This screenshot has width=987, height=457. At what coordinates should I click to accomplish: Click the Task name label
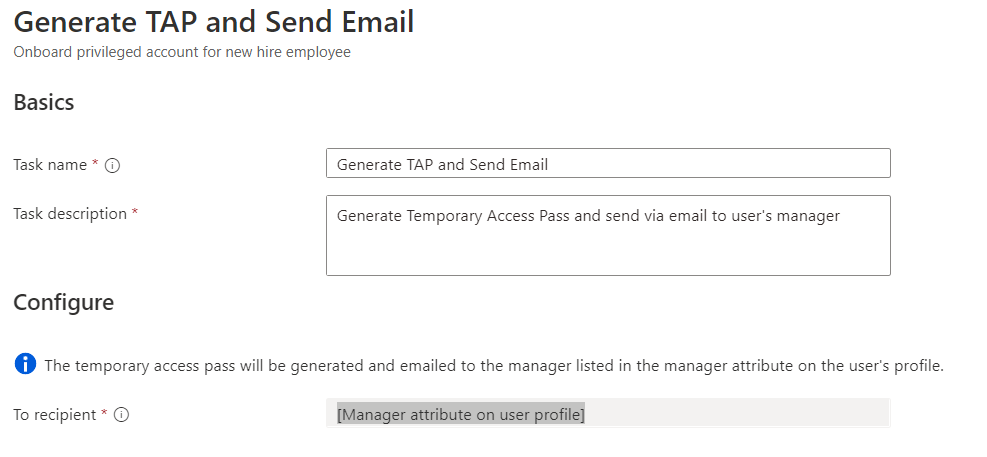[50, 165]
